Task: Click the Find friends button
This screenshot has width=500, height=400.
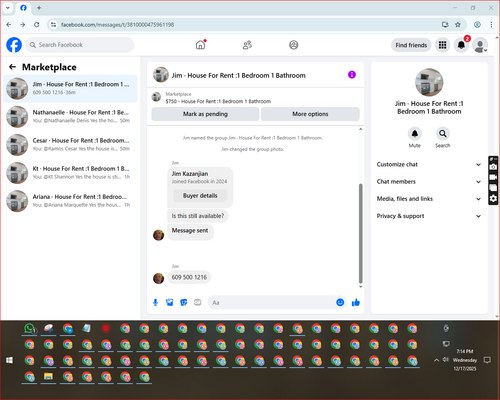Action: (411, 45)
